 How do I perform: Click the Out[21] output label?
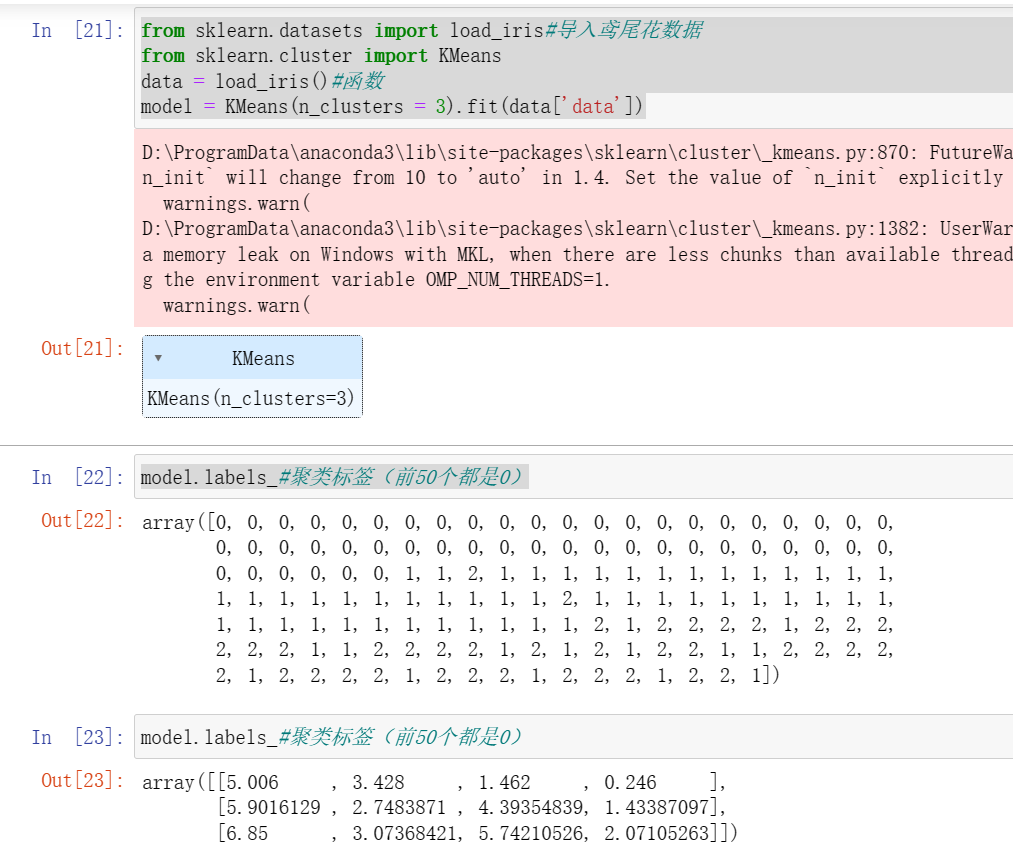pyautogui.click(x=82, y=348)
